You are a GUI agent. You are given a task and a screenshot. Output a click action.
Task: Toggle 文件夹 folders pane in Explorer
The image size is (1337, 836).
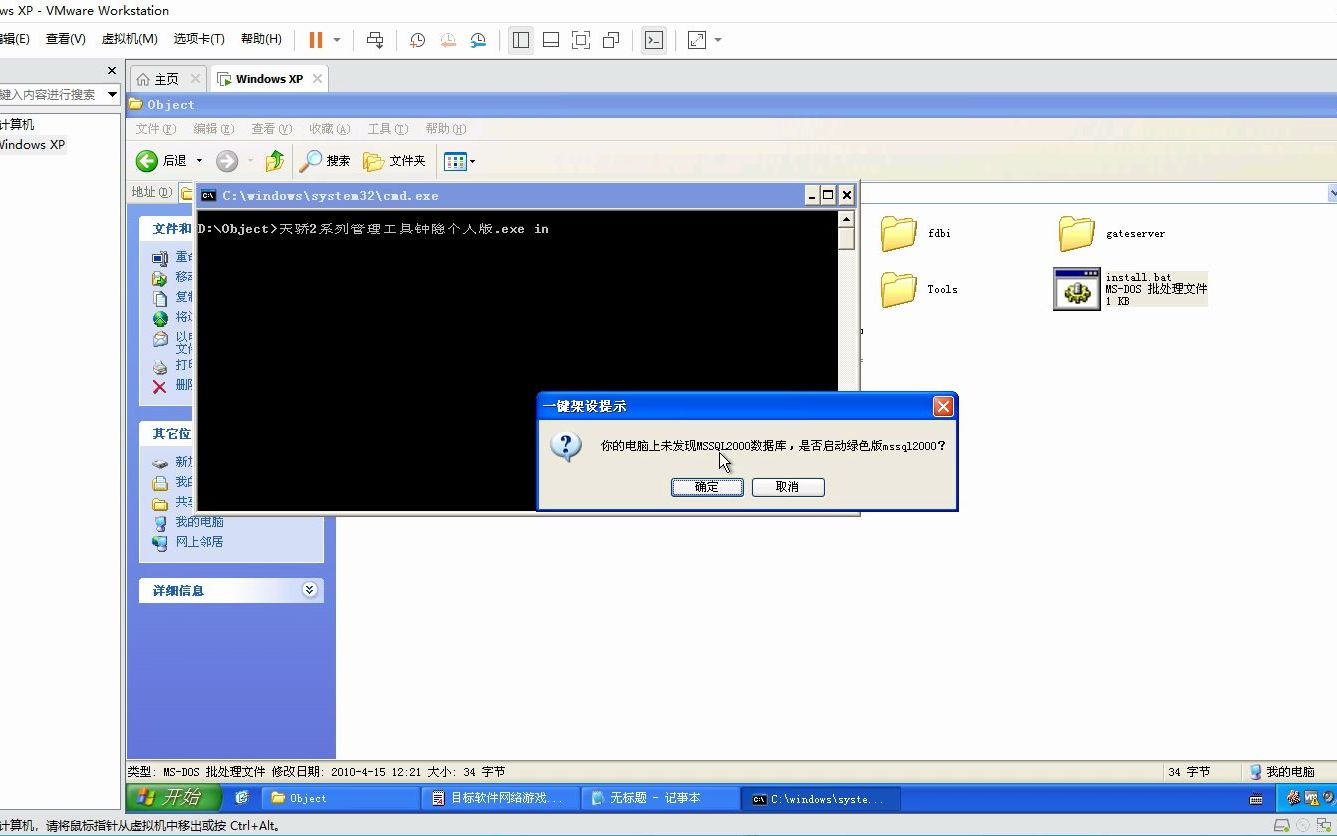pyautogui.click(x=395, y=160)
